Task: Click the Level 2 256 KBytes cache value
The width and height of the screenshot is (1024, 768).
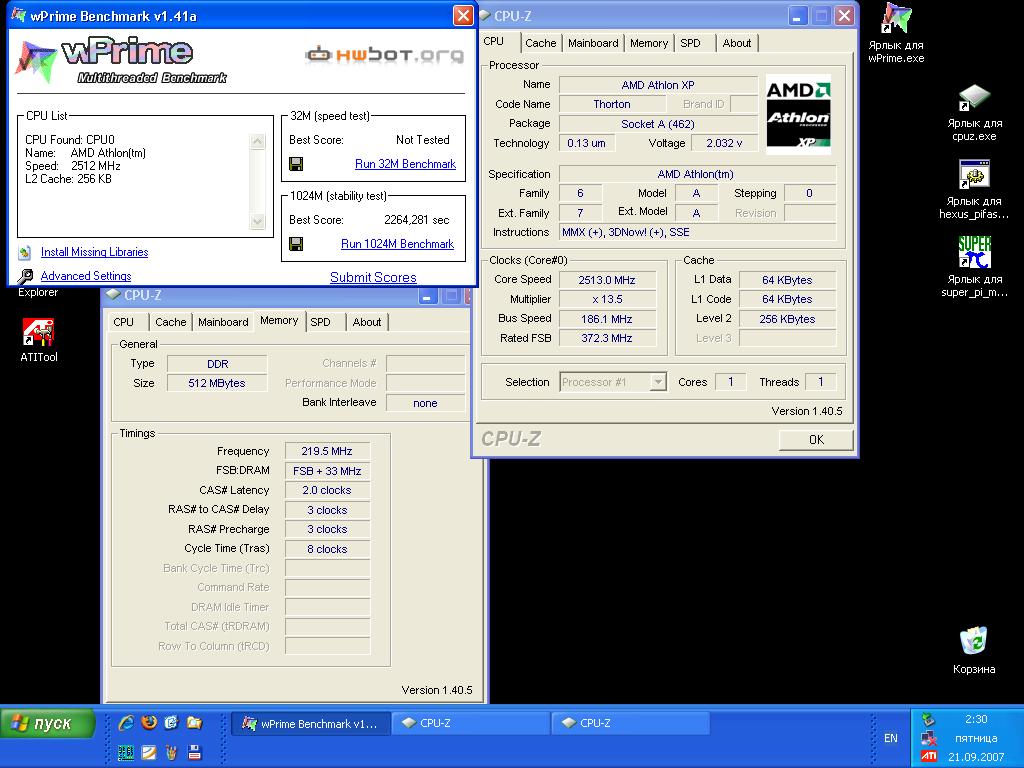Action: (x=788, y=319)
